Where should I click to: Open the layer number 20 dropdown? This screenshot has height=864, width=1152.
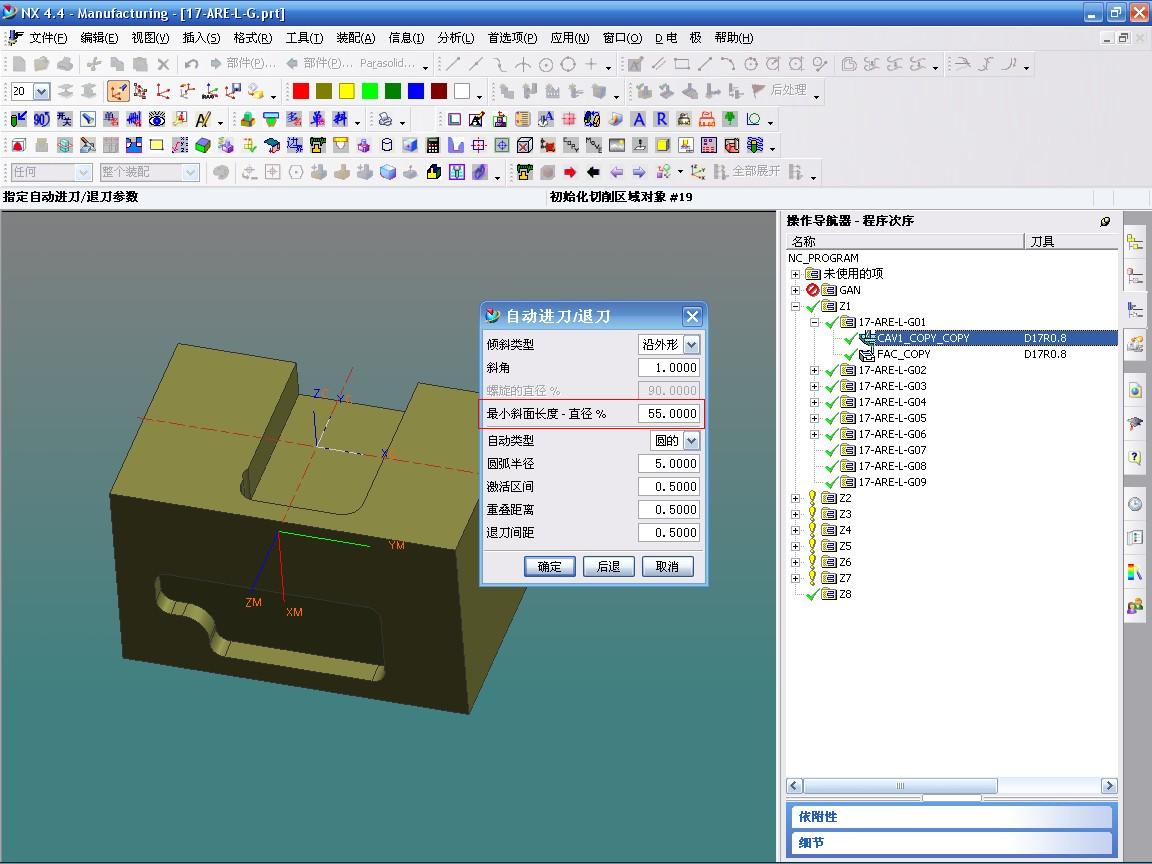click(42, 91)
